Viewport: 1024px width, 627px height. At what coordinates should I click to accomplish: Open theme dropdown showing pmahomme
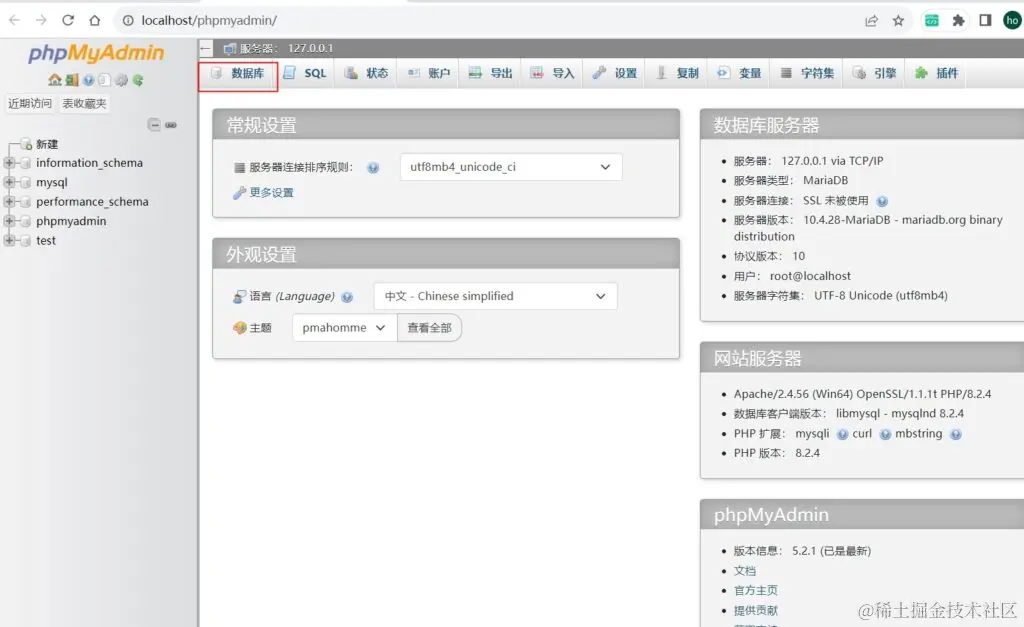(x=344, y=328)
